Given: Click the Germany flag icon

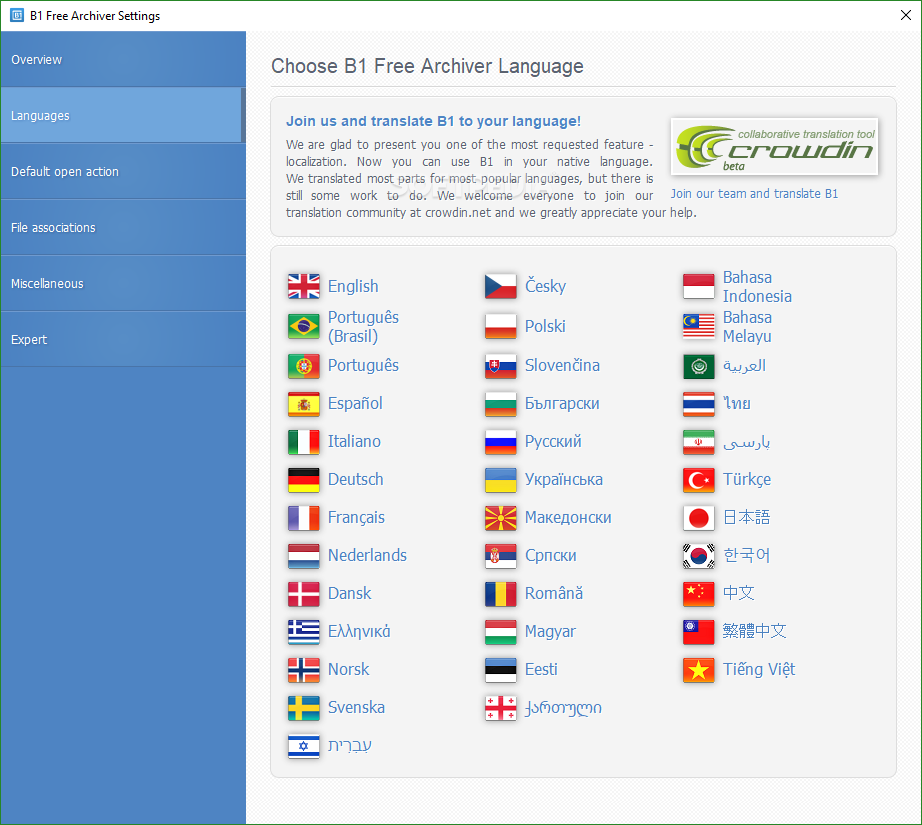Looking at the screenshot, I should point(303,480).
